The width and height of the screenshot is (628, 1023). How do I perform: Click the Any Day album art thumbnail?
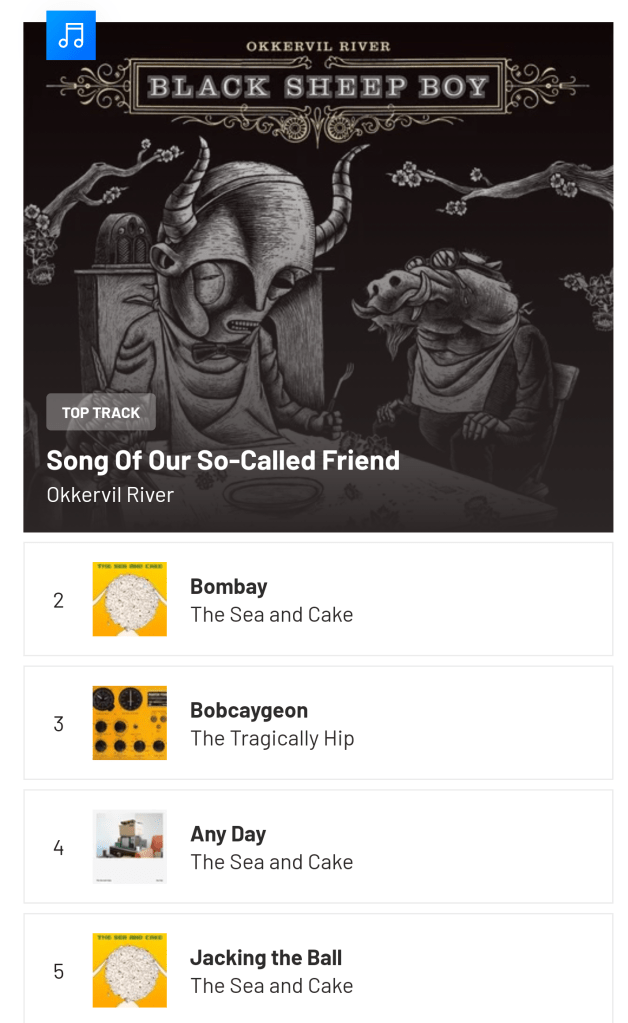click(x=130, y=847)
